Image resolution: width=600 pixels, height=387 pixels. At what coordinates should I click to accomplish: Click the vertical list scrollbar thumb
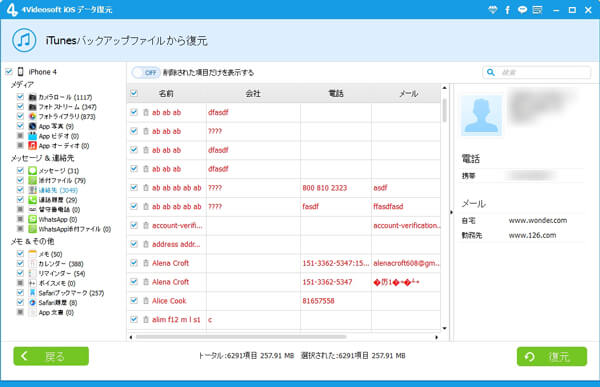click(x=445, y=110)
